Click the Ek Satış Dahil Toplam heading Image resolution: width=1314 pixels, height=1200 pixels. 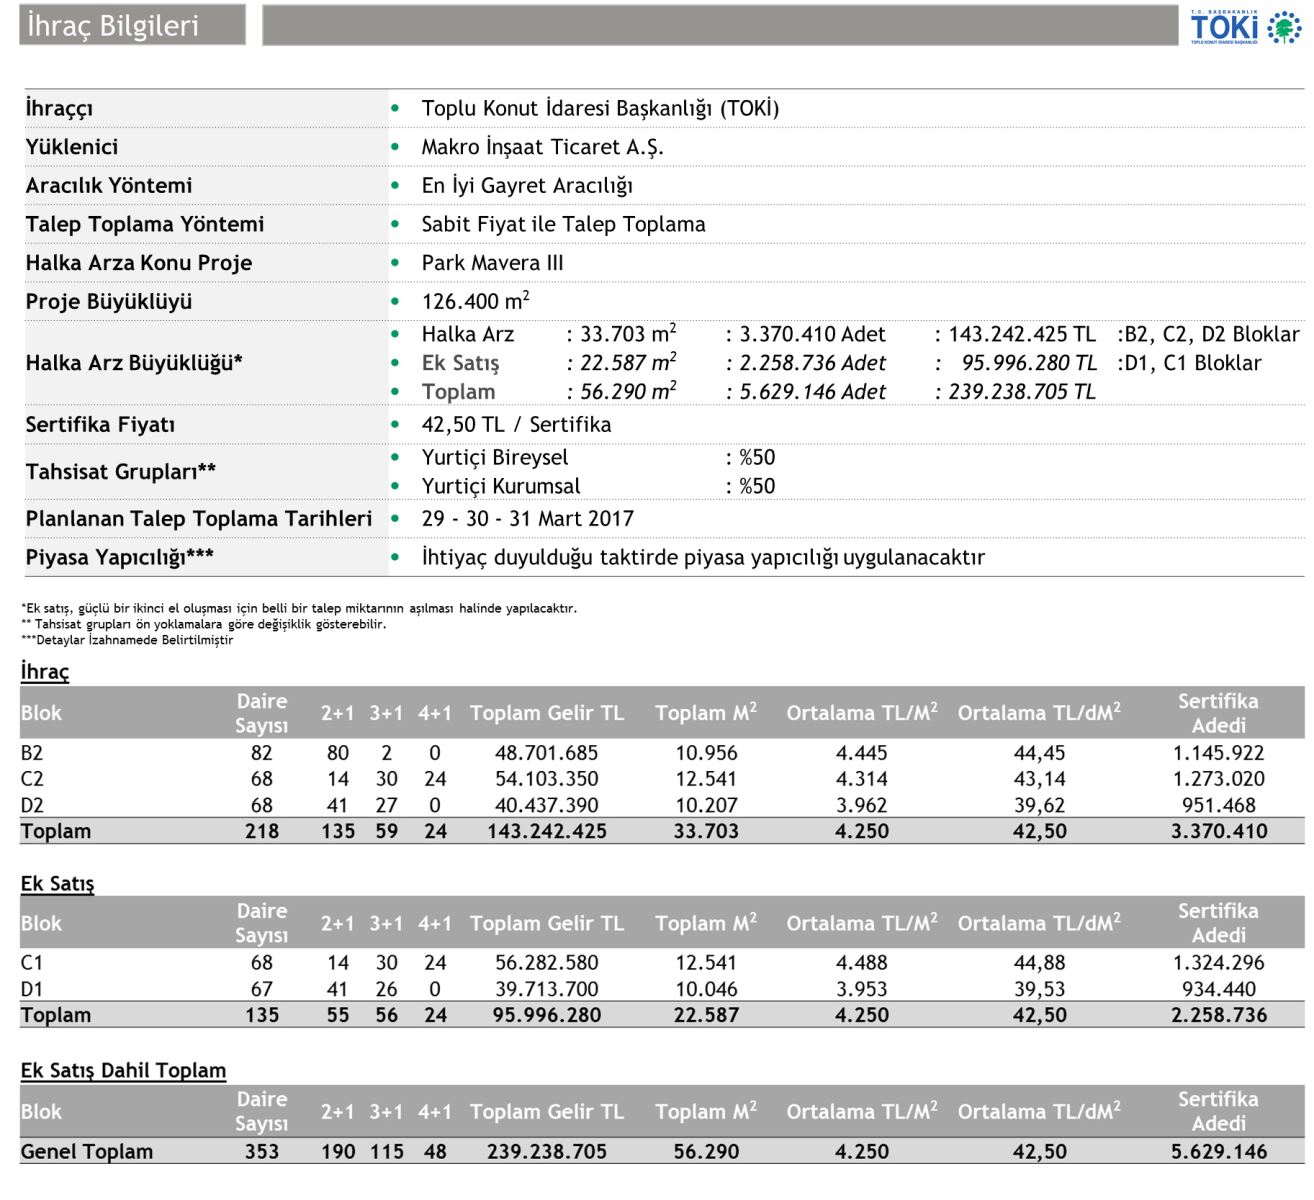123,1070
